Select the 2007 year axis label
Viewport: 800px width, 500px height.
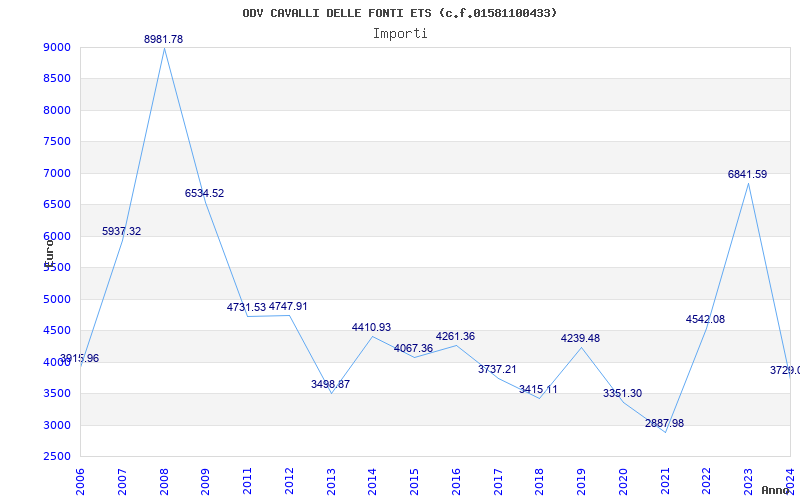click(x=122, y=482)
